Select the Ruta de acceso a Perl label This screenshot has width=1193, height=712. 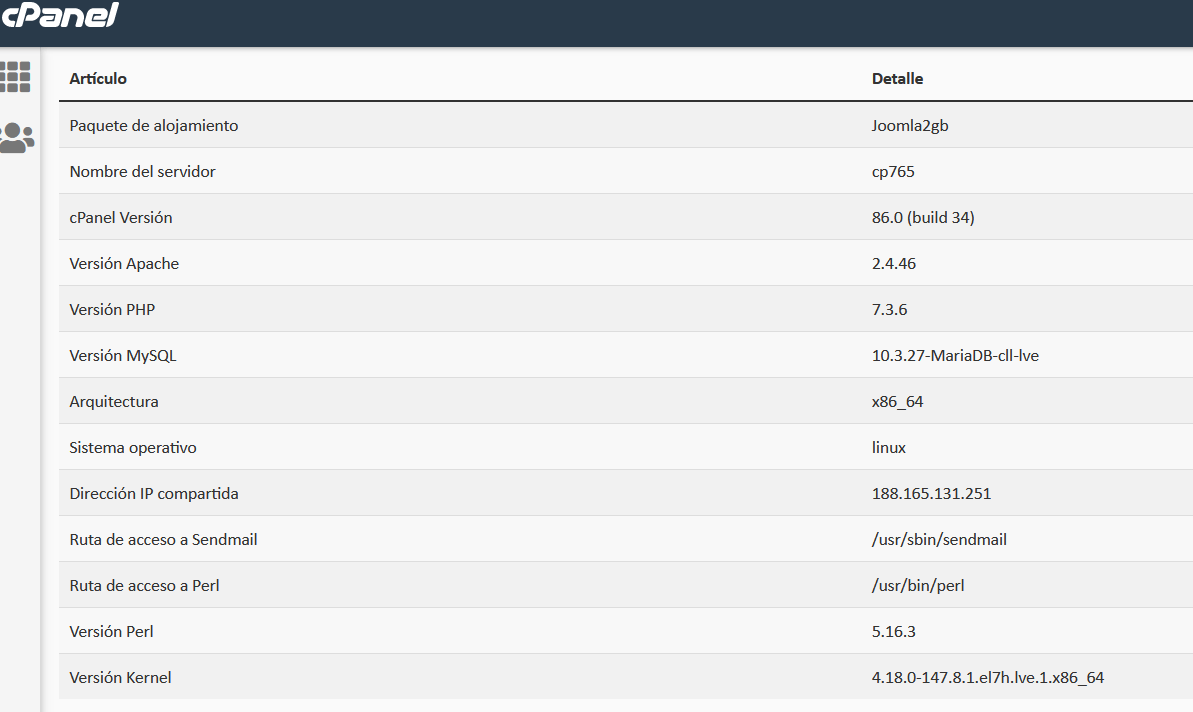tap(145, 586)
